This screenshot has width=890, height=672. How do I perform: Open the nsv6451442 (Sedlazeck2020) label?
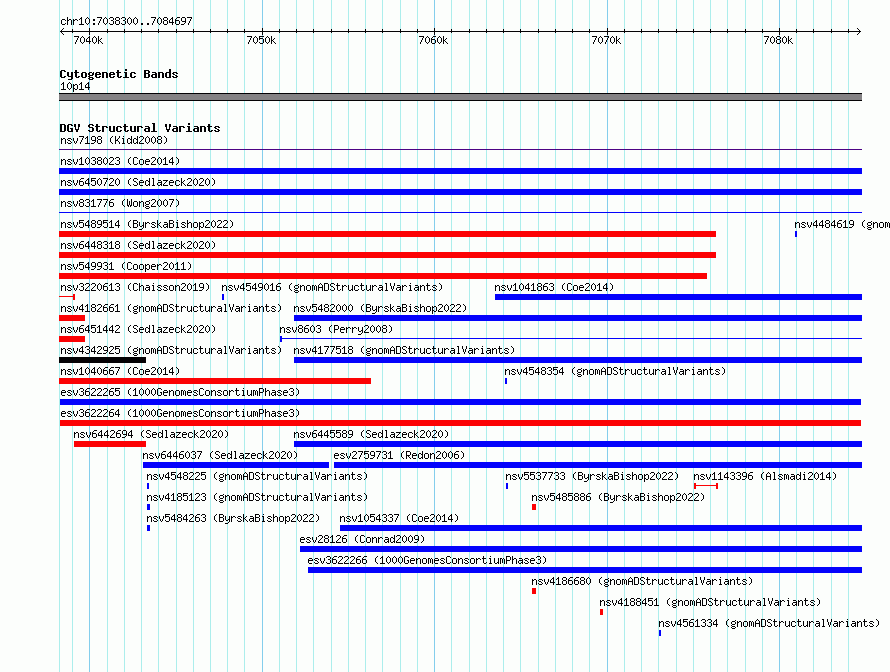click(x=138, y=329)
